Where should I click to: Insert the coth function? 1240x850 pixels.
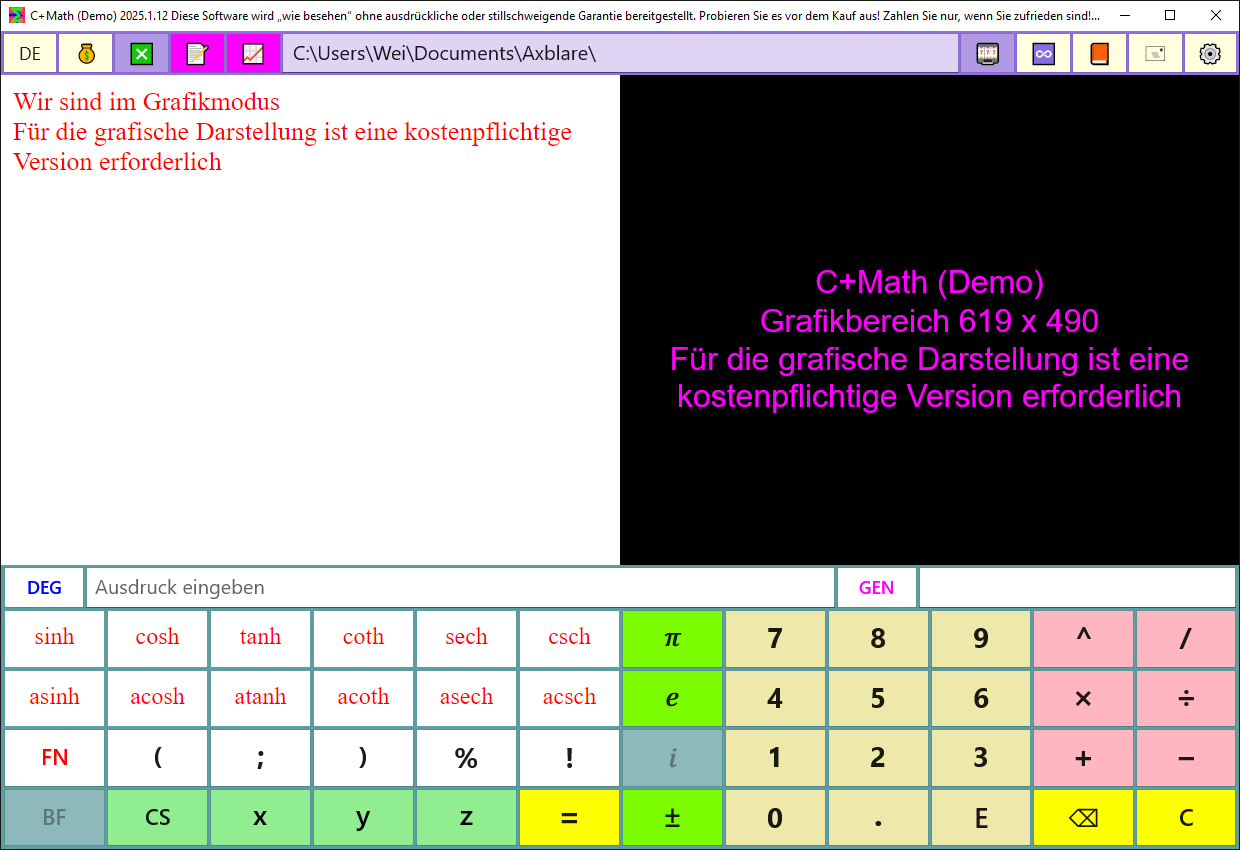tap(363, 638)
